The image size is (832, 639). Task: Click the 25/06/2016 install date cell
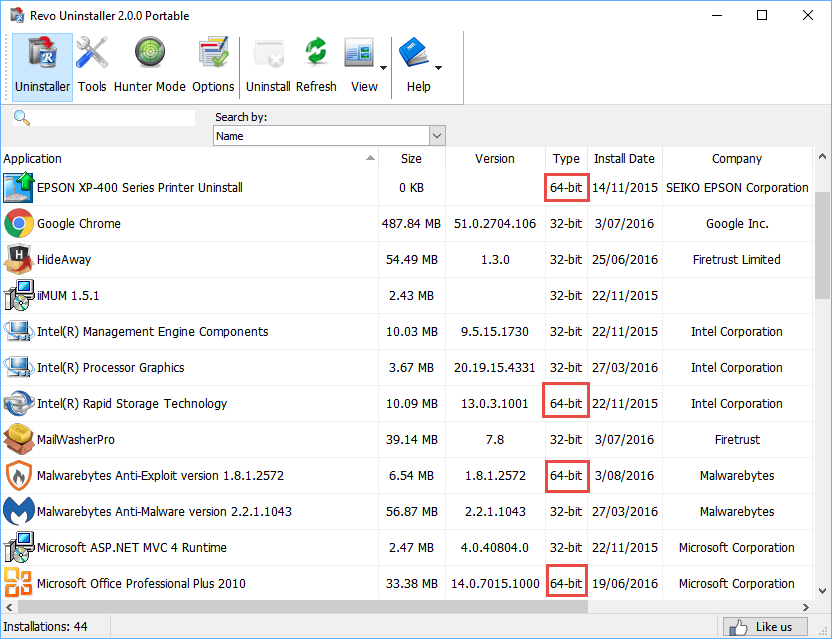625,260
